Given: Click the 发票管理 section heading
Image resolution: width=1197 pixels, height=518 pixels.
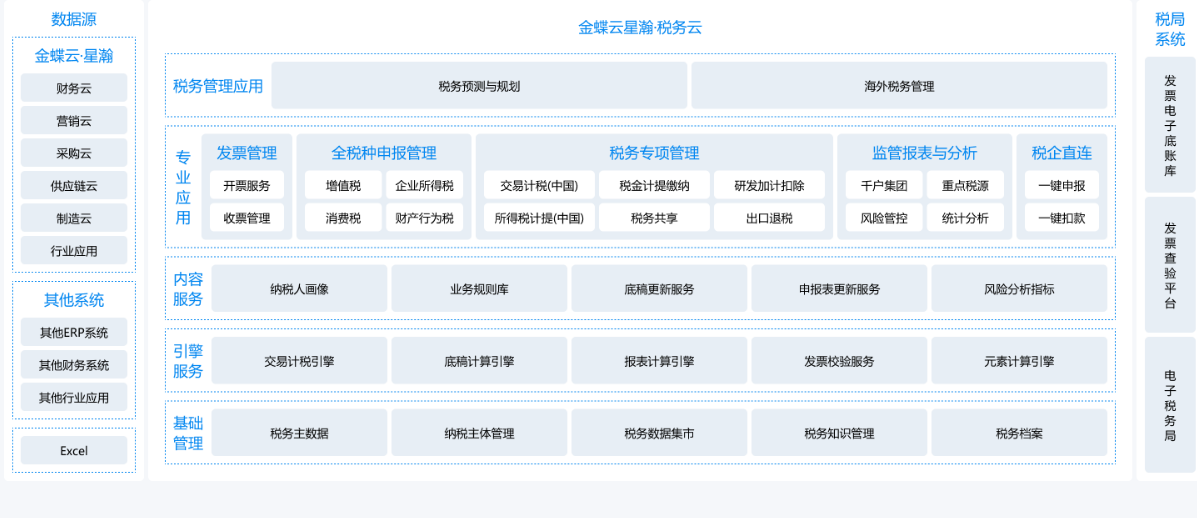Looking at the screenshot, I should coord(247,153).
